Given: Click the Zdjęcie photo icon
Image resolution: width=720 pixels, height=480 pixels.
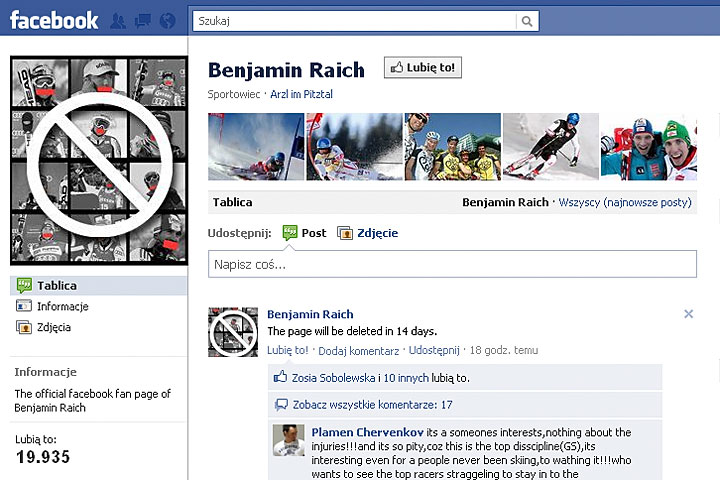Looking at the screenshot, I should point(345,233).
